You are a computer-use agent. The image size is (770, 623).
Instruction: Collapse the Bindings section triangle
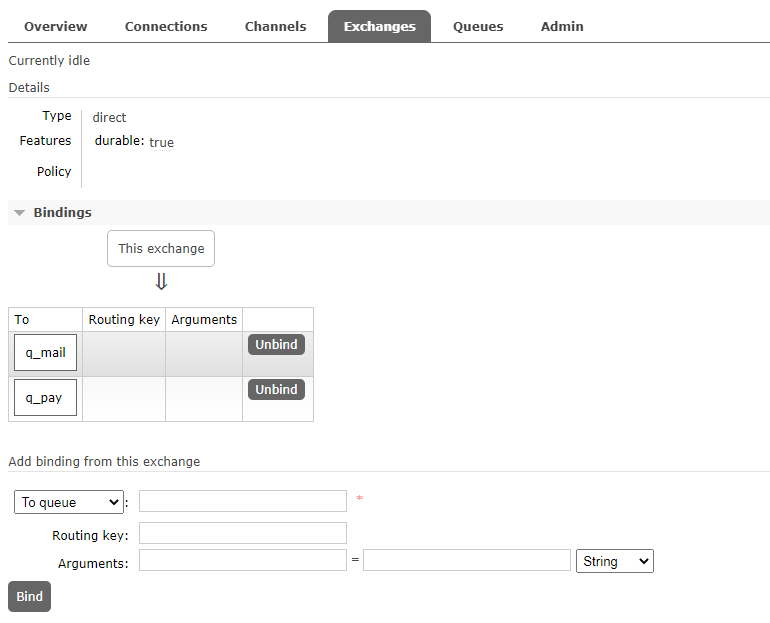(19, 213)
